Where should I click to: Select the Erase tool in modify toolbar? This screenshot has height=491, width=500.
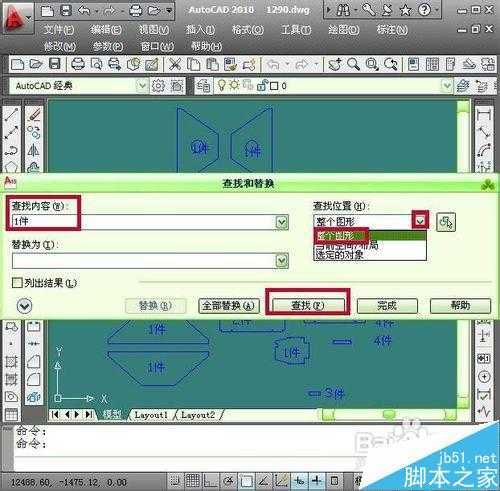click(34, 114)
